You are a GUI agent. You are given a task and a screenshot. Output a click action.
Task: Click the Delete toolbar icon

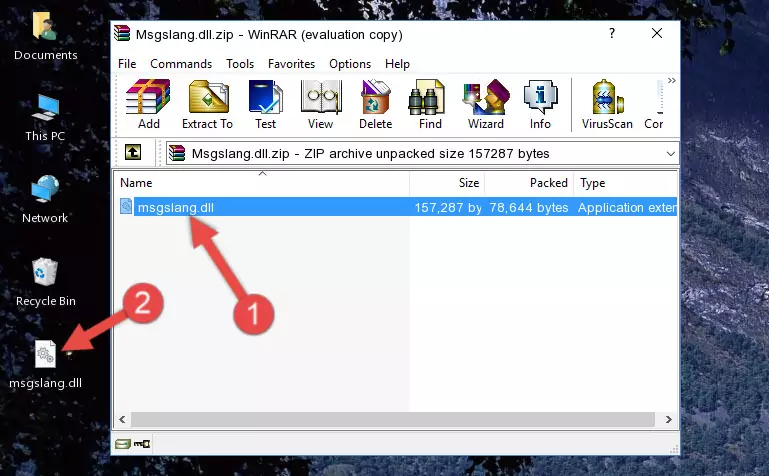click(375, 104)
